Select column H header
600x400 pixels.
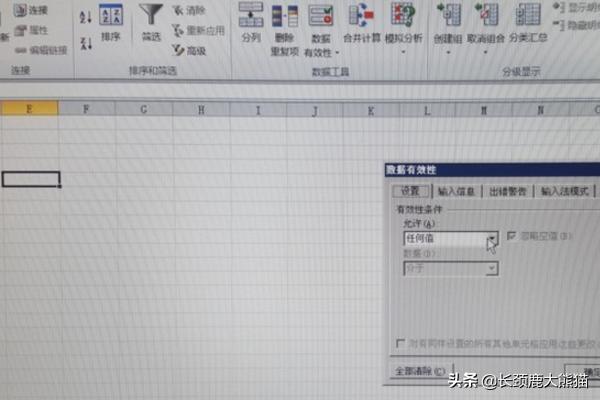(x=201, y=110)
